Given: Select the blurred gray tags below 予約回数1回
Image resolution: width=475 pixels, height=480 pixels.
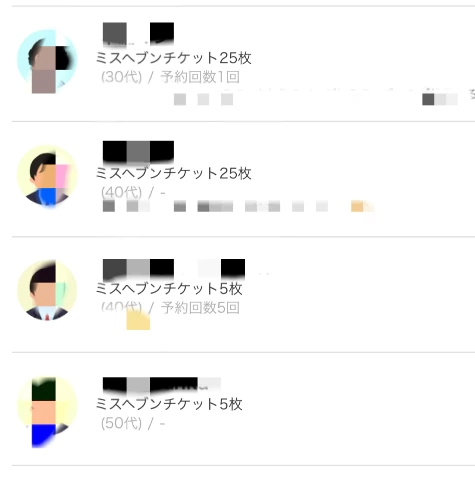Looking at the screenshot, I should click(203, 99).
